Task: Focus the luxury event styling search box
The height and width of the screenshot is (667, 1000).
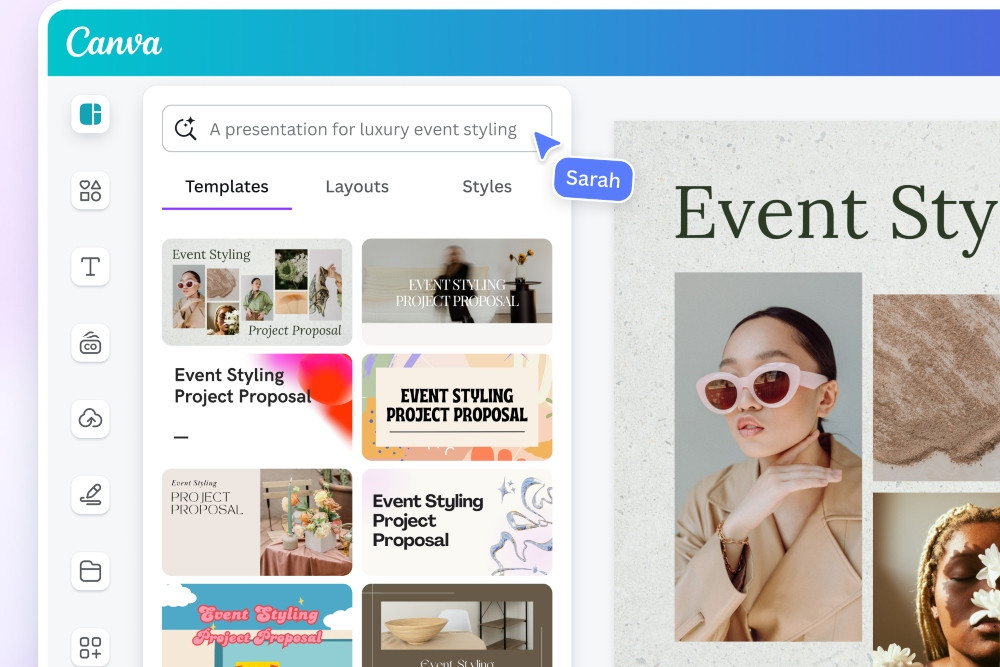Action: click(x=362, y=129)
